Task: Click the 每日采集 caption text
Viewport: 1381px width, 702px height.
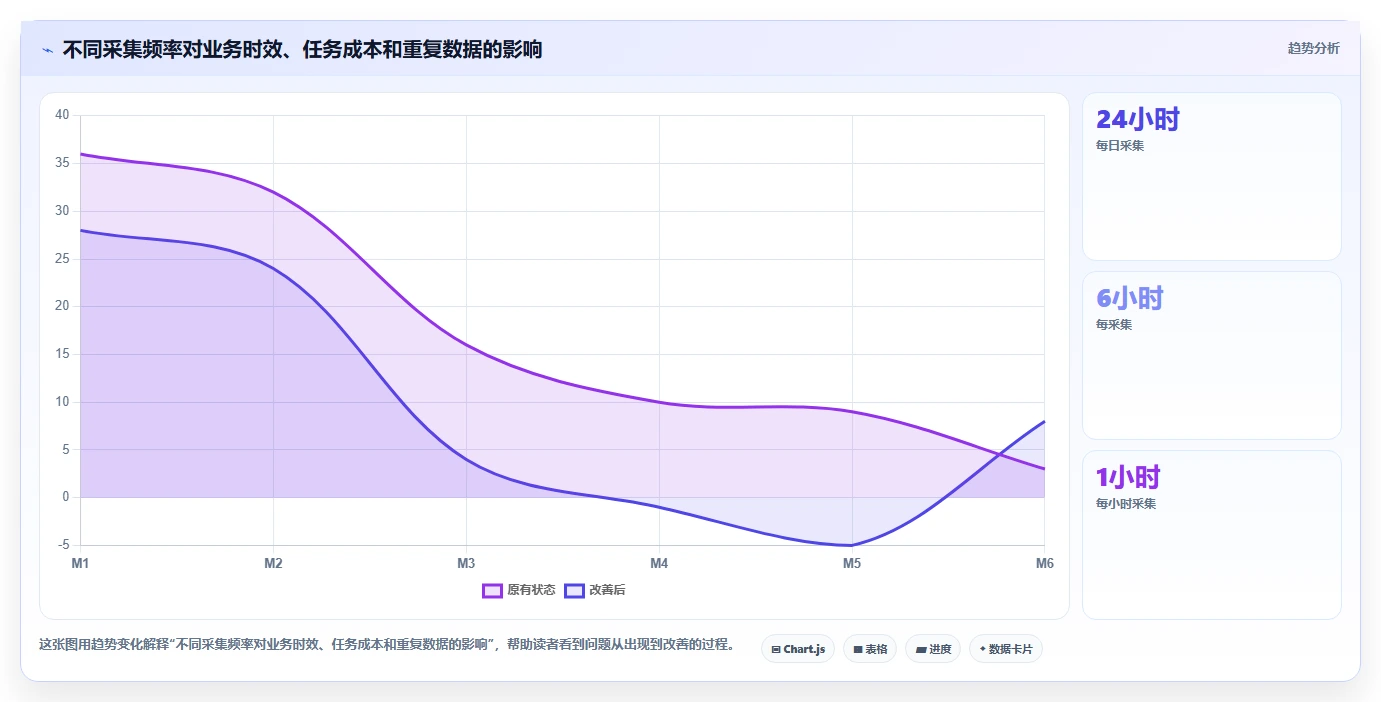Action: pos(1120,145)
